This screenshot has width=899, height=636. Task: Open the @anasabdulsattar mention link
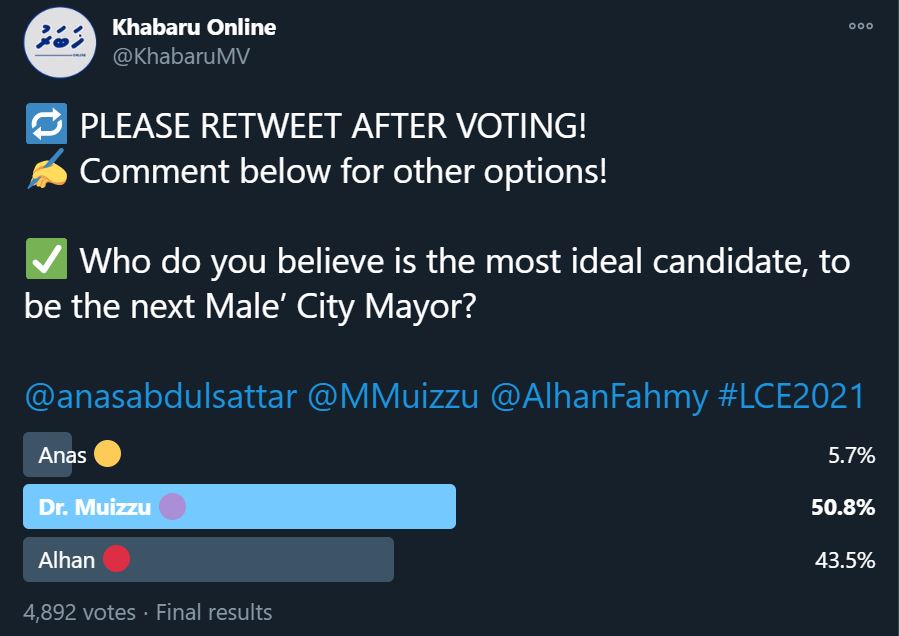click(x=160, y=397)
